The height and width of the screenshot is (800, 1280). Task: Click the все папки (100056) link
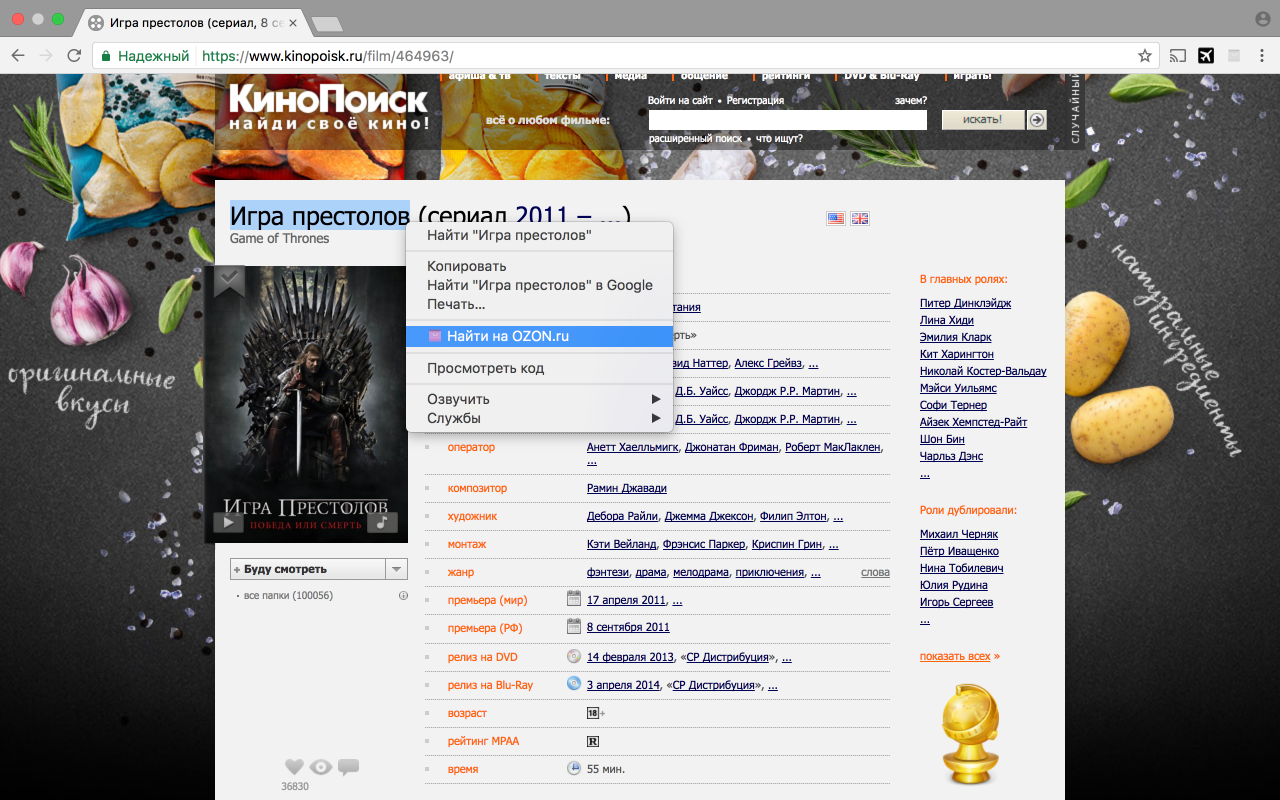tap(288, 595)
